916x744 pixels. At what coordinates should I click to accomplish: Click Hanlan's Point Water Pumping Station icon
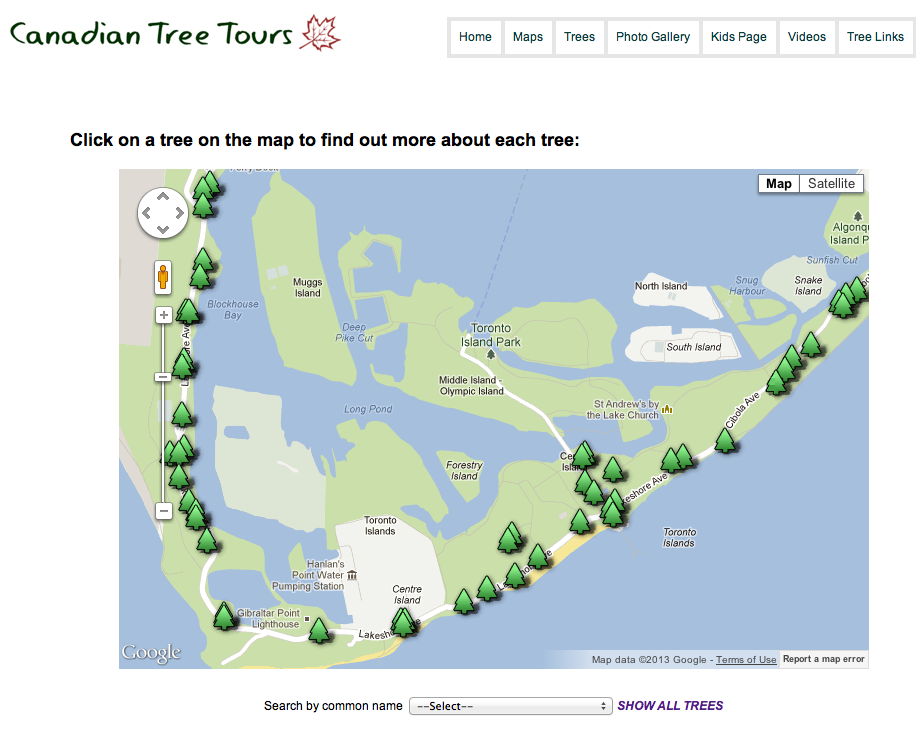coord(352,575)
